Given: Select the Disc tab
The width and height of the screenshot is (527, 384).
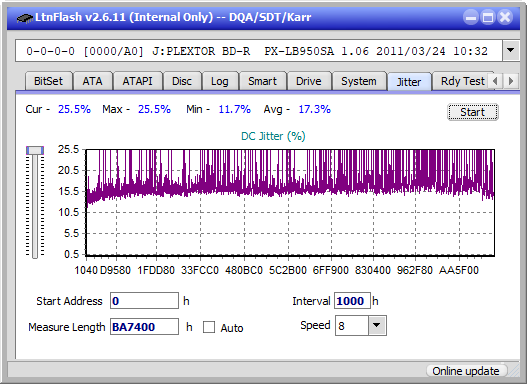Looking at the screenshot, I should pyautogui.click(x=182, y=81).
